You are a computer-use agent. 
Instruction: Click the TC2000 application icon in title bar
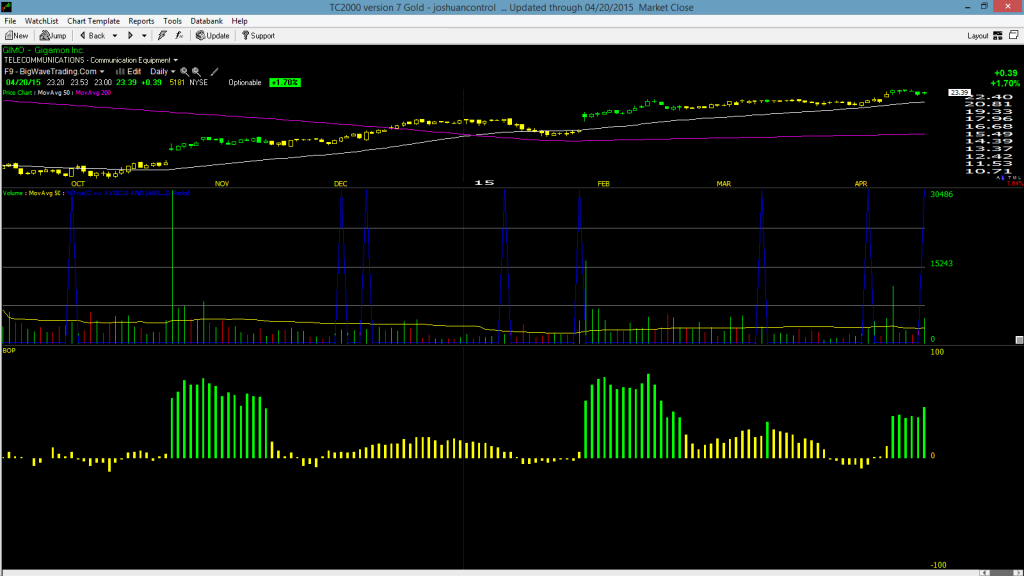(7, 7)
